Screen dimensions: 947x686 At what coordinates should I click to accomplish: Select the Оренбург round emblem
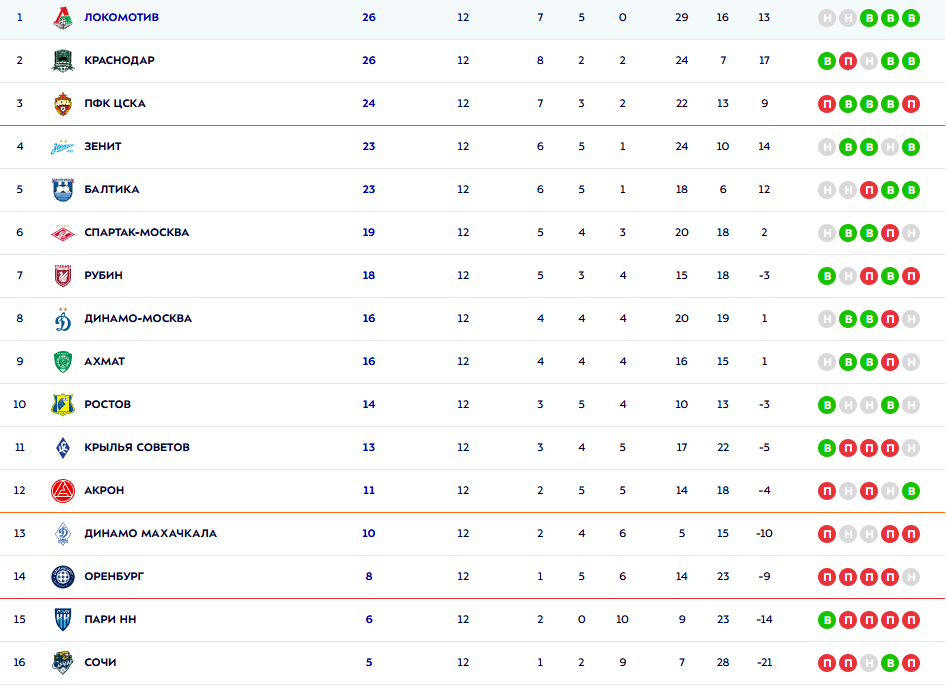tap(63, 577)
